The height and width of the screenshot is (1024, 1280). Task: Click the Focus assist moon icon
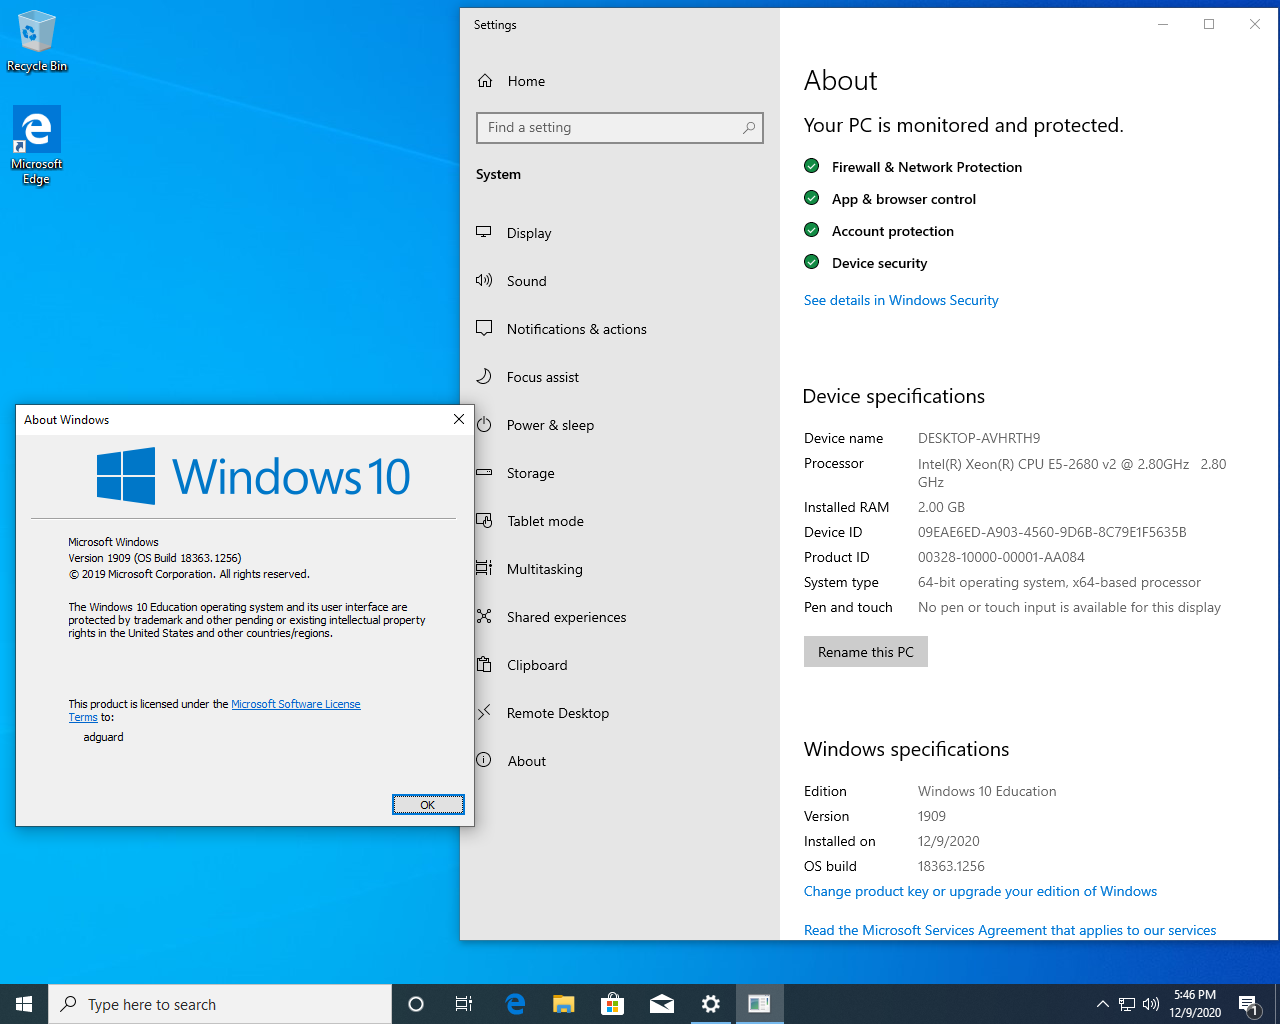tap(484, 376)
